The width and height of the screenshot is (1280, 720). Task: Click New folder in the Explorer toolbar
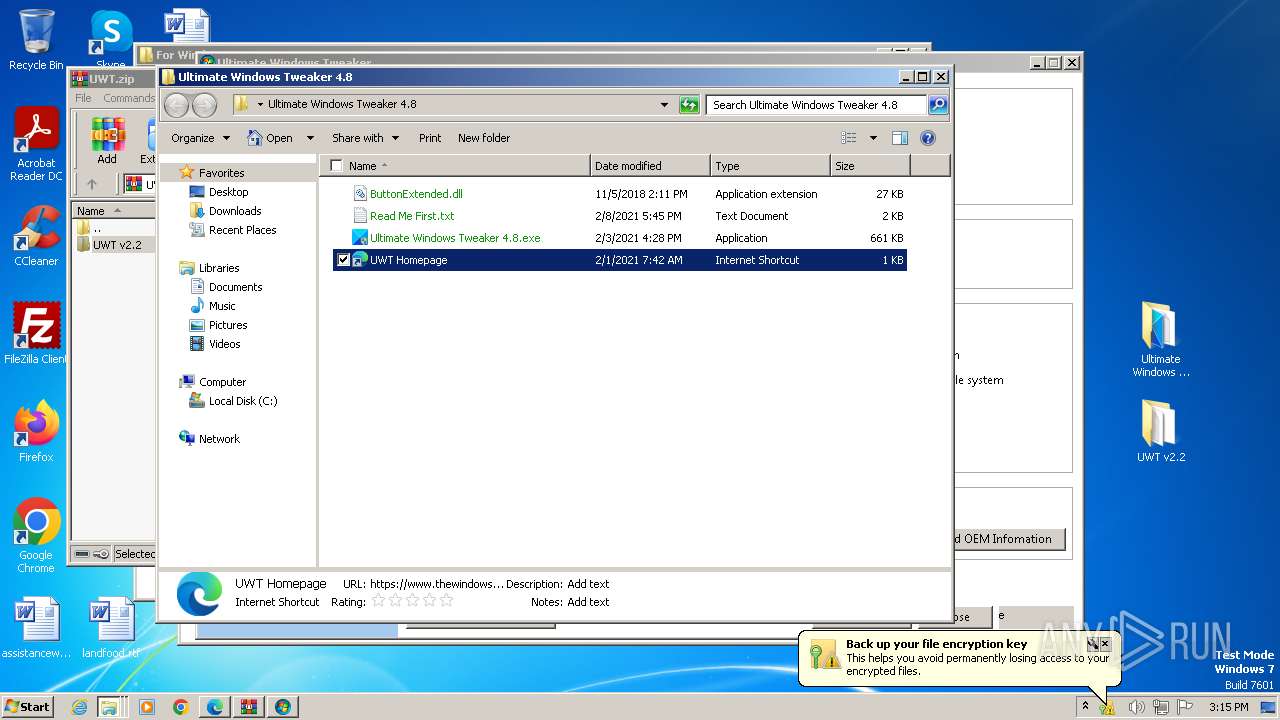(x=484, y=138)
